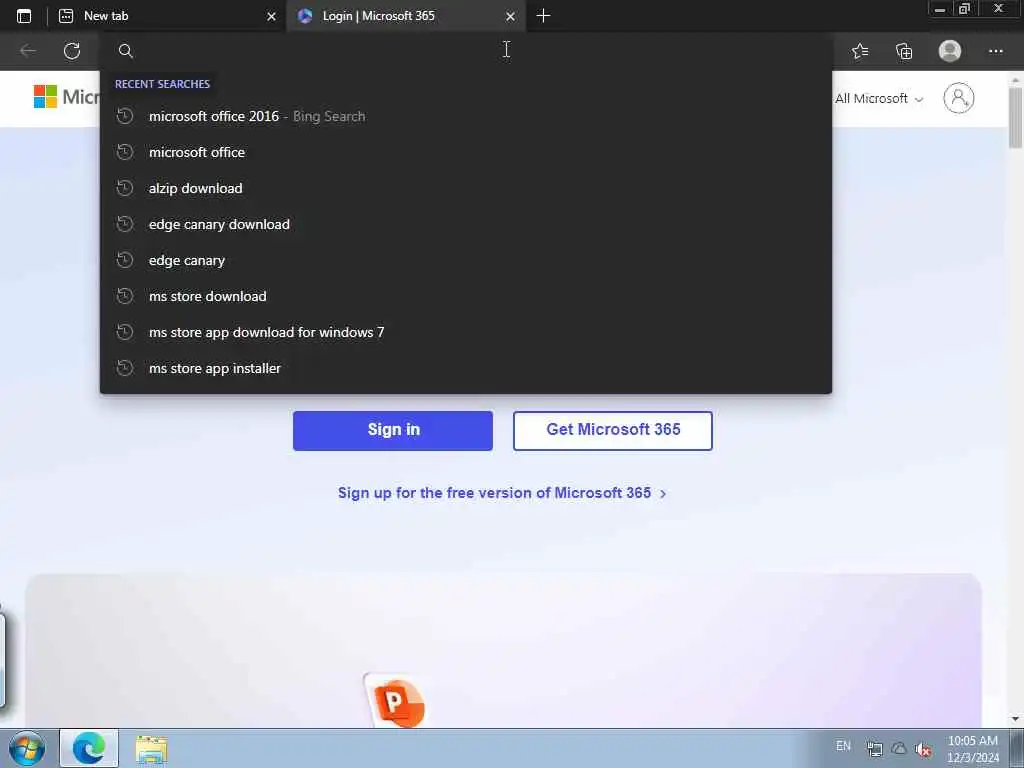Click the search magnifier icon in address bar
This screenshot has height=768, width=1024.
click(125, 51)
